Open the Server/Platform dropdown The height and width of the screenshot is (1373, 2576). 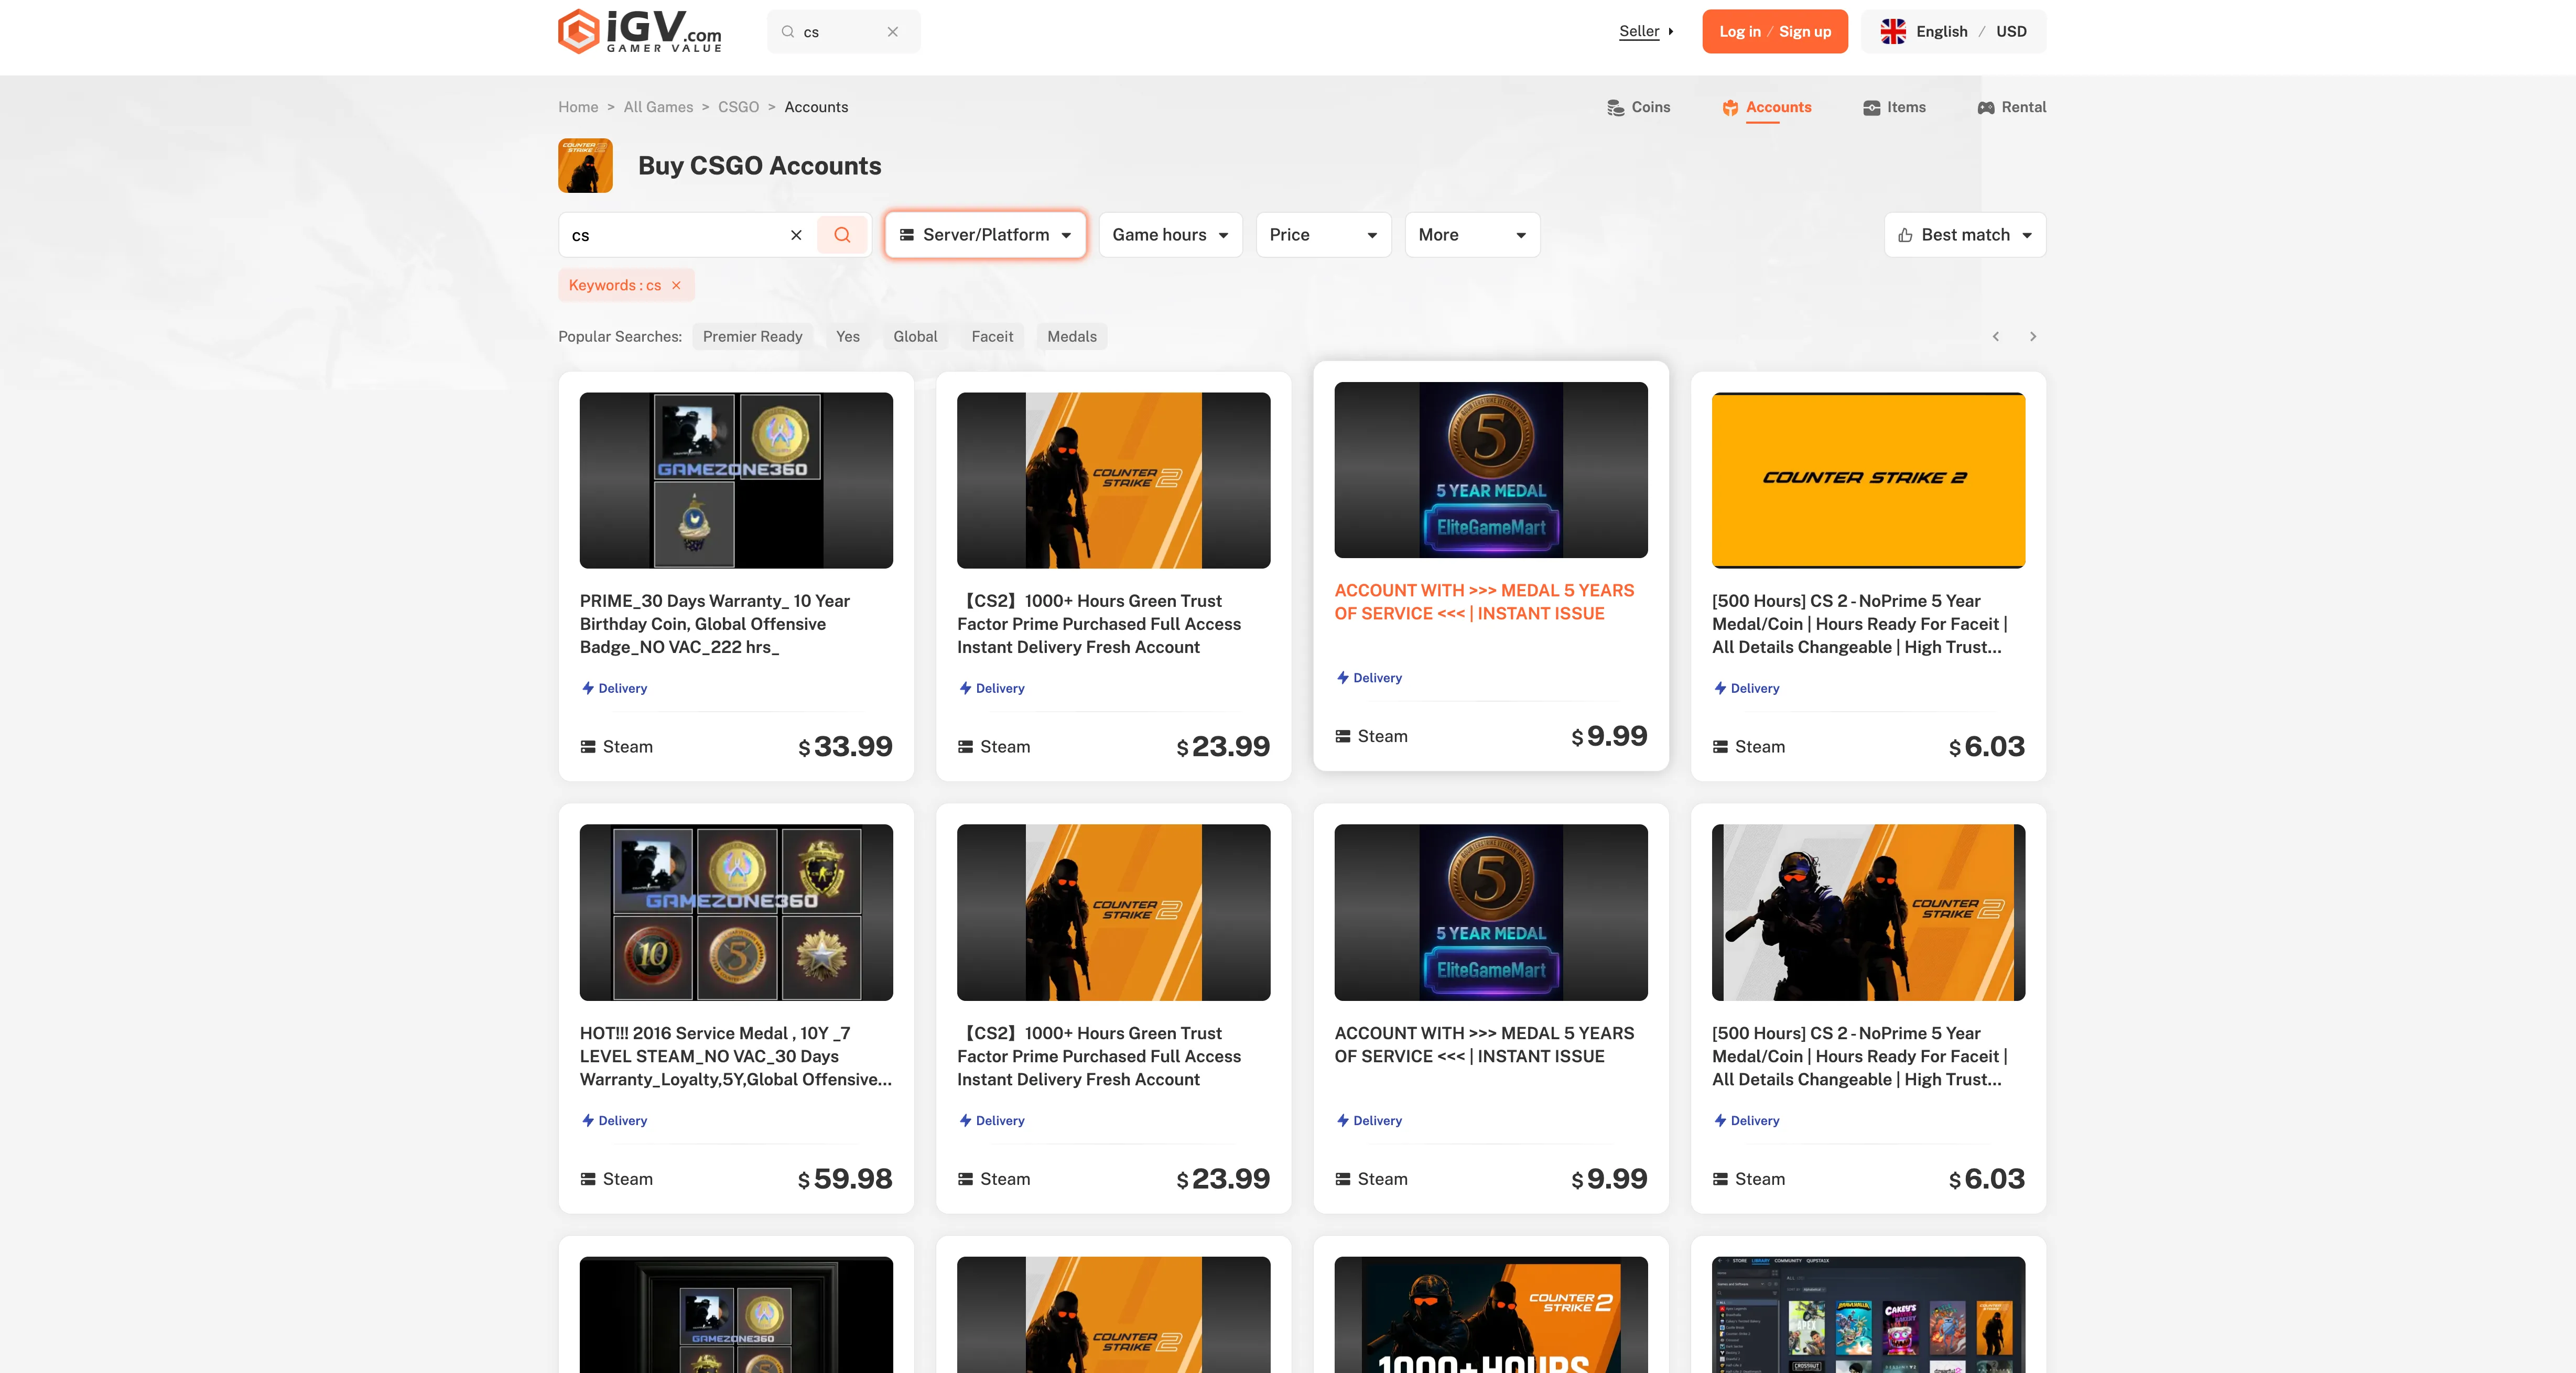(984, 235)
